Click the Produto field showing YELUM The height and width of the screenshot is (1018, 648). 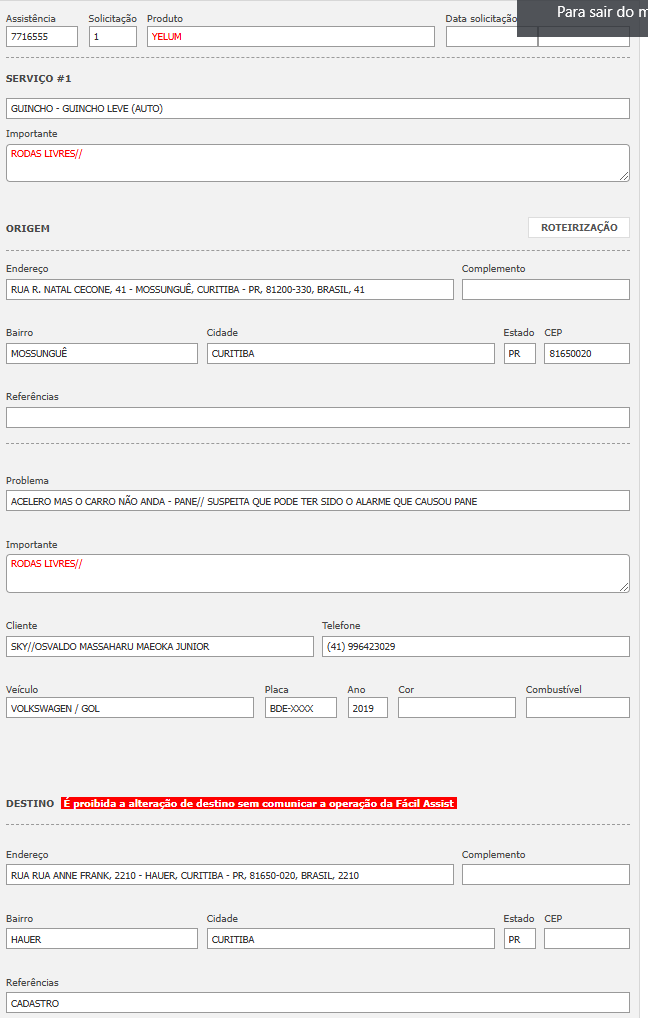coord(290,37)
